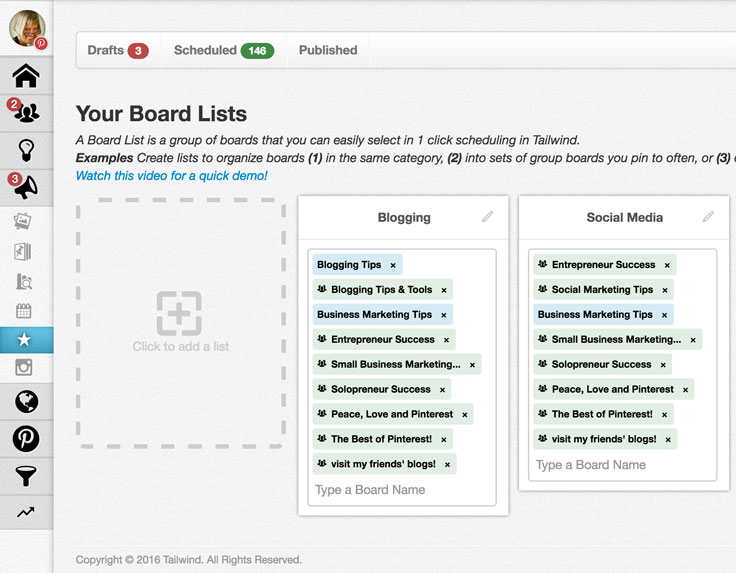Click the Your Board Lists heading
The width and height of the screenshot is (736, 573).
161,114
